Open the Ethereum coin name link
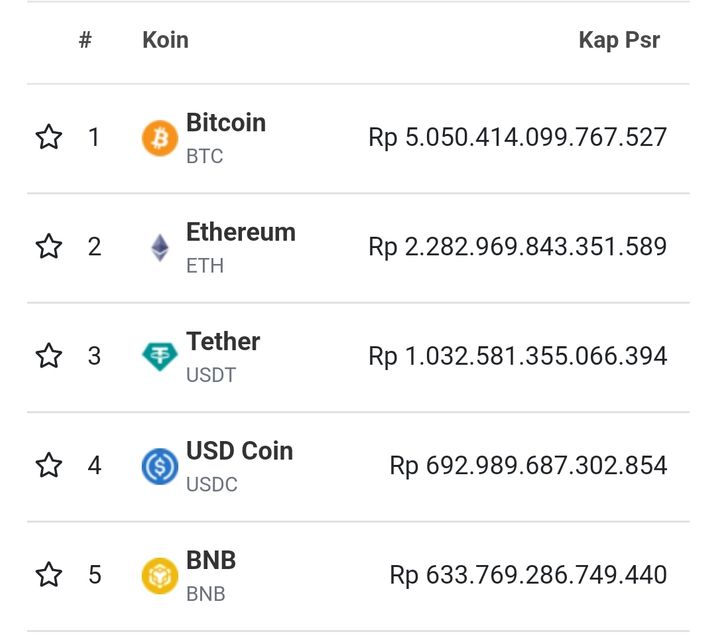The image size is (716, 640). tap(241, 232)
